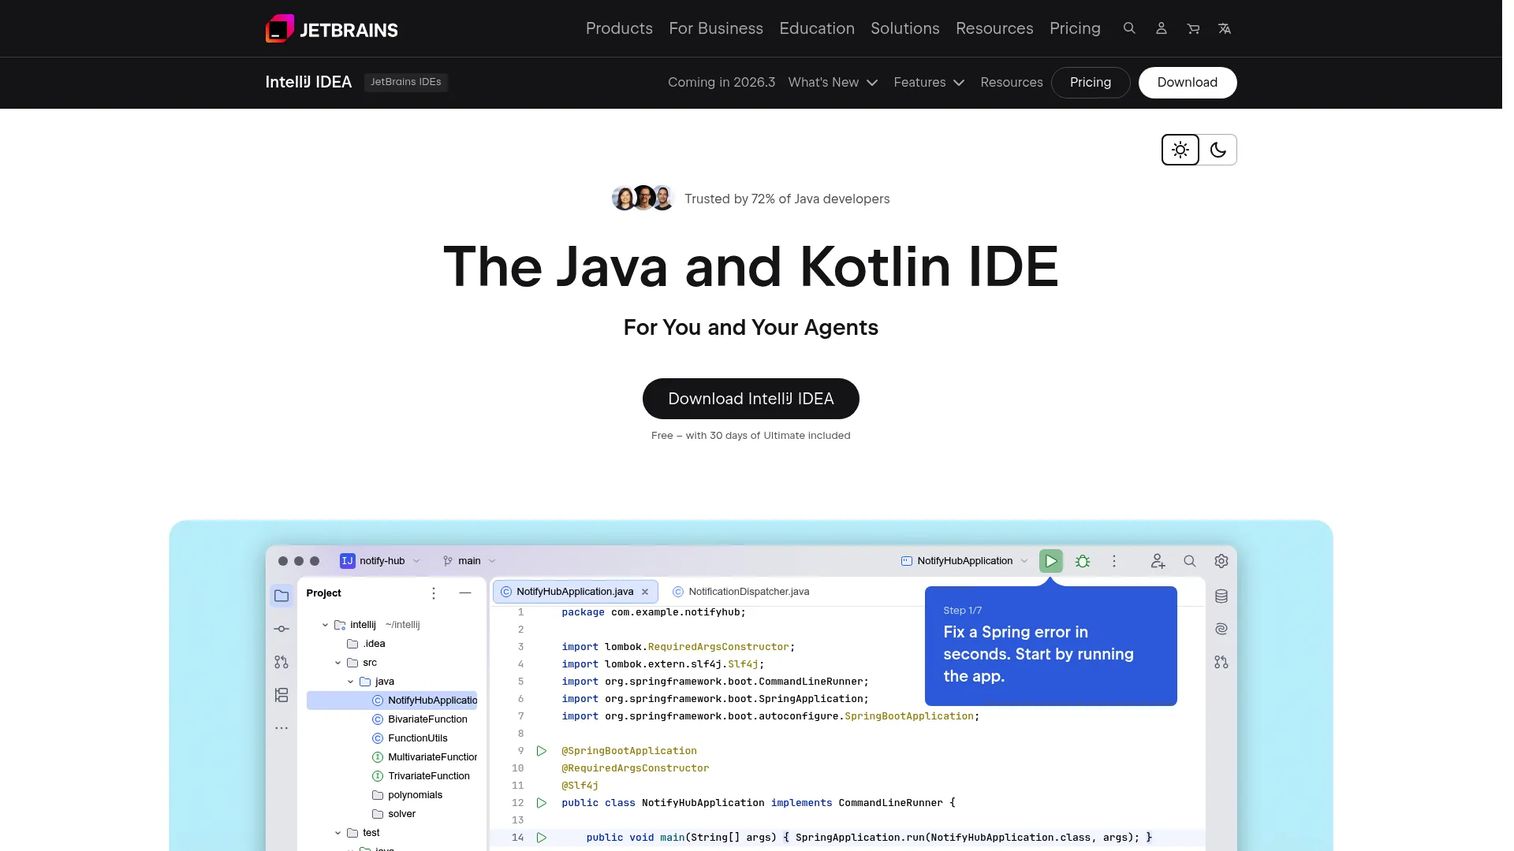The image size is (1514, 851).
Task: Click the white Download button
Action: [x=1187, y=82]
